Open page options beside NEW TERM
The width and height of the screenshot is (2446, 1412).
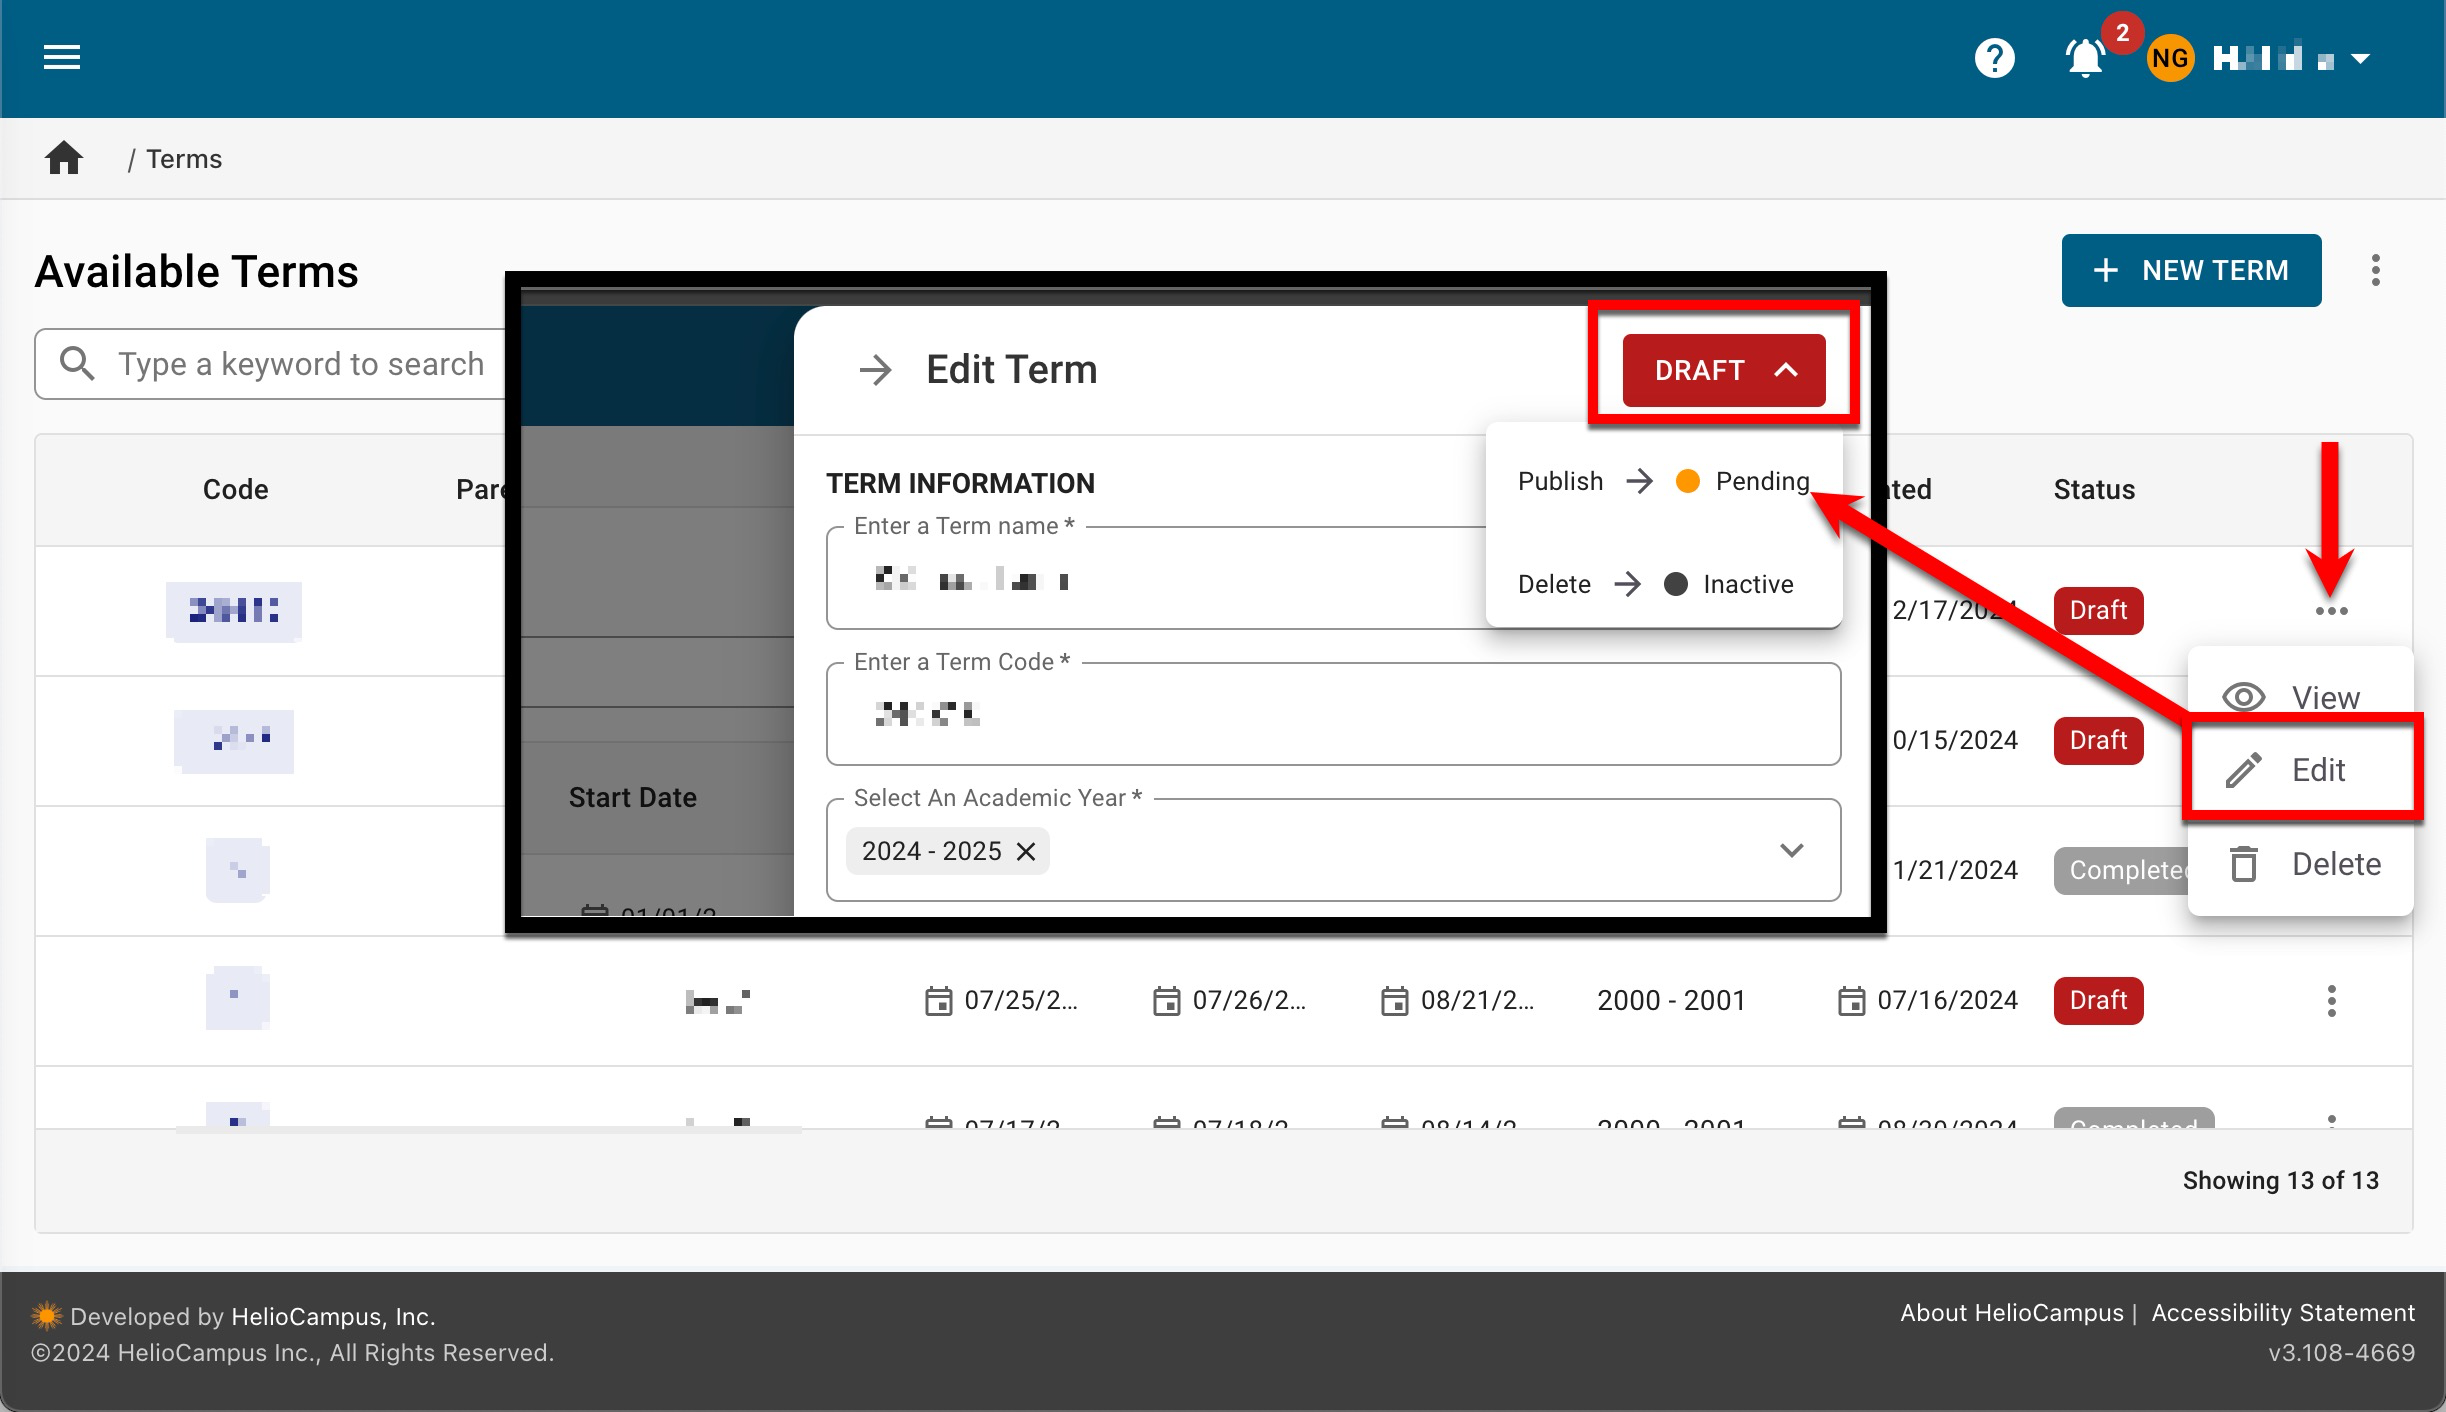click(2375, 270)
